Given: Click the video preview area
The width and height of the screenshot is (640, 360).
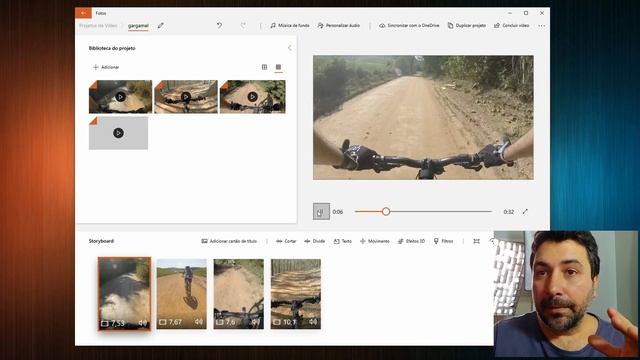Looking at the screenshot, I should click(x=423, y=118).
